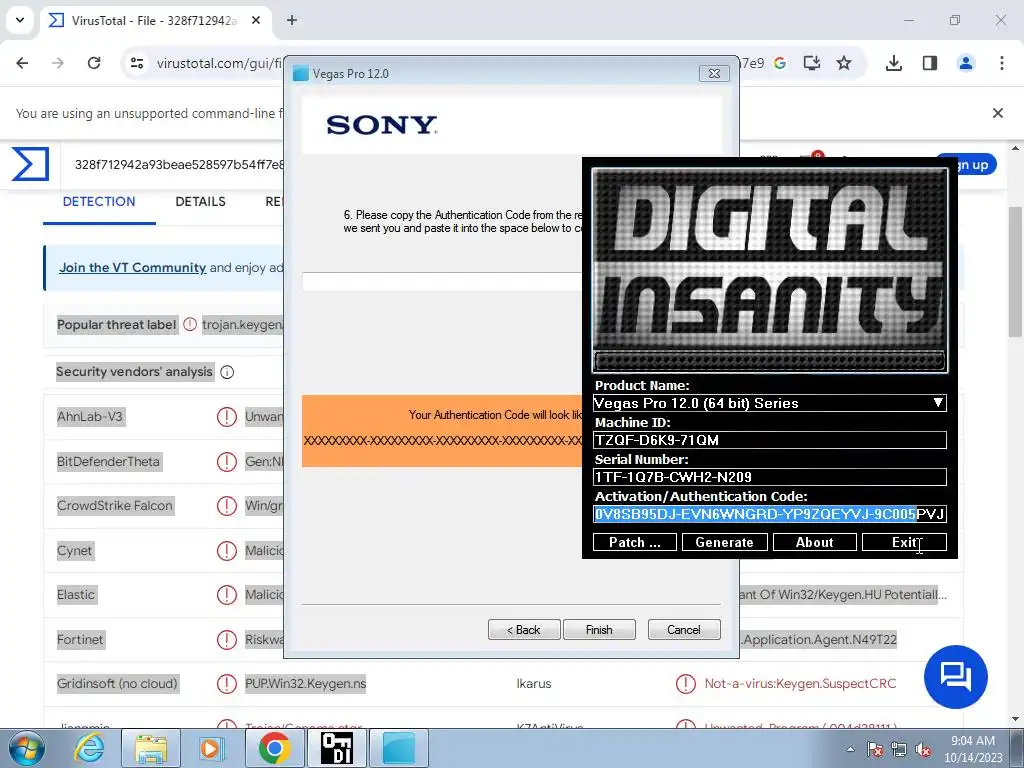The width and height of the screenshot is (1024, 768).
Task: Toggle Chrome side panel
Action: (x=930, y=63)
